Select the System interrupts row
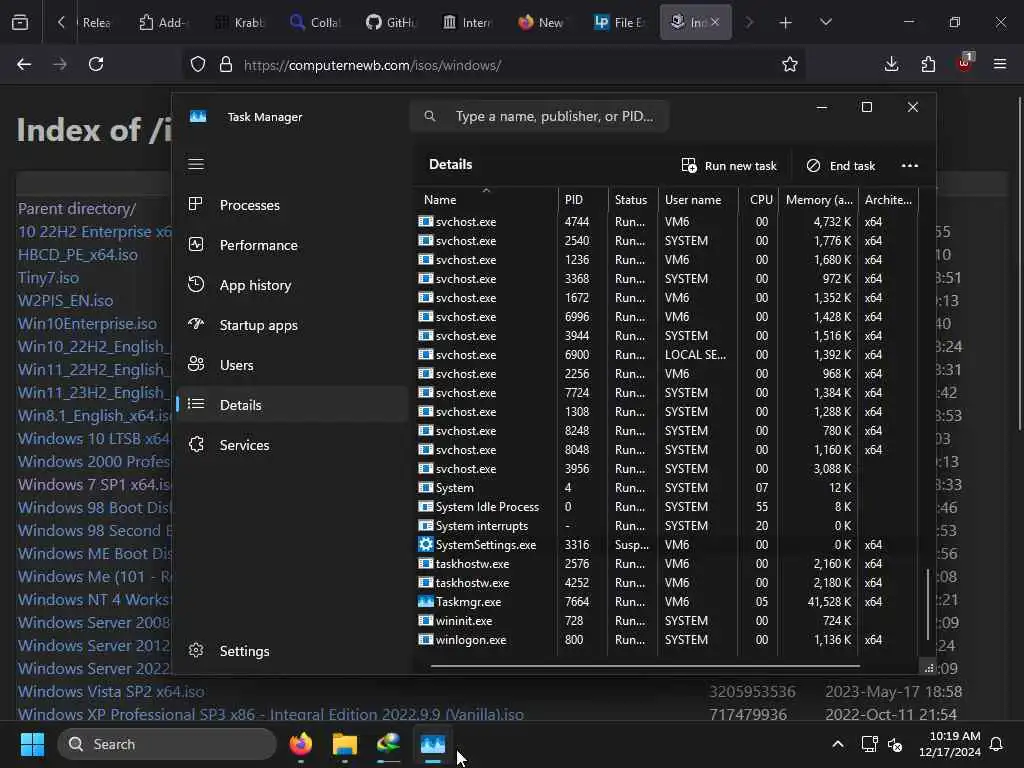 666,526
